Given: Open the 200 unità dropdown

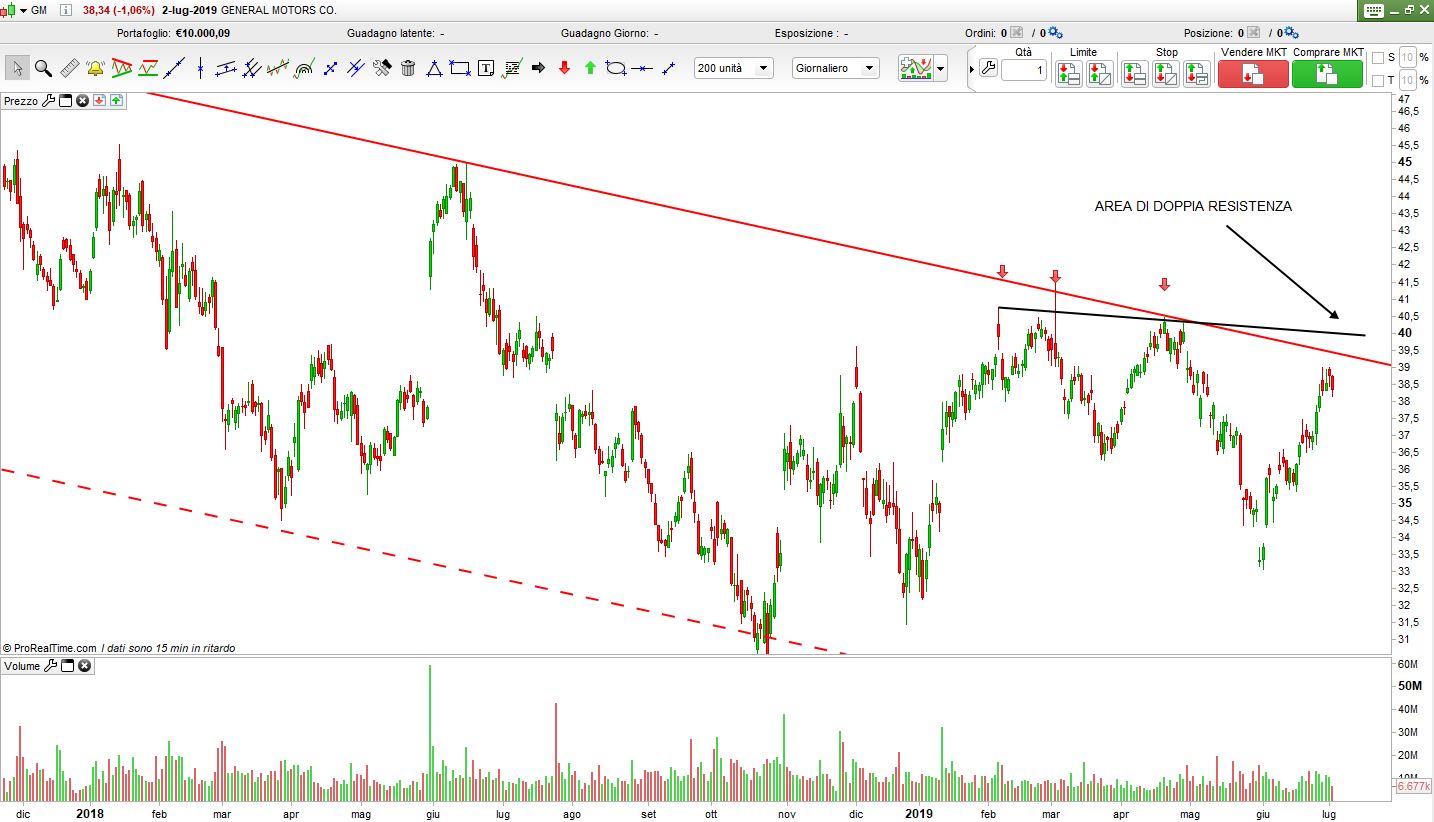Looking at the screenshot, I should [x=734, y=68].
